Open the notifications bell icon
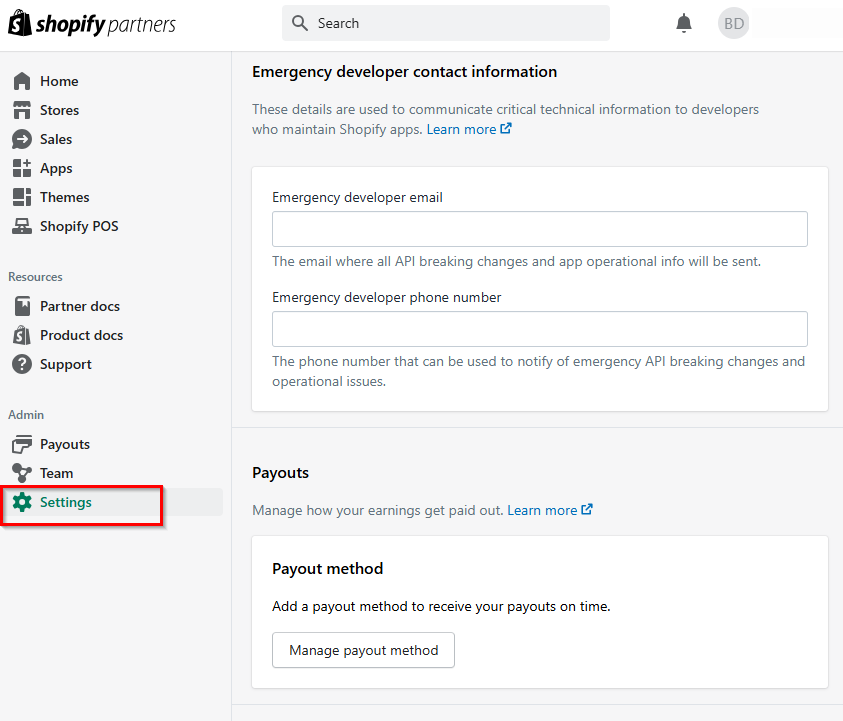The height and width of the screenshot is (721, 843). click(x=684, y=23)
